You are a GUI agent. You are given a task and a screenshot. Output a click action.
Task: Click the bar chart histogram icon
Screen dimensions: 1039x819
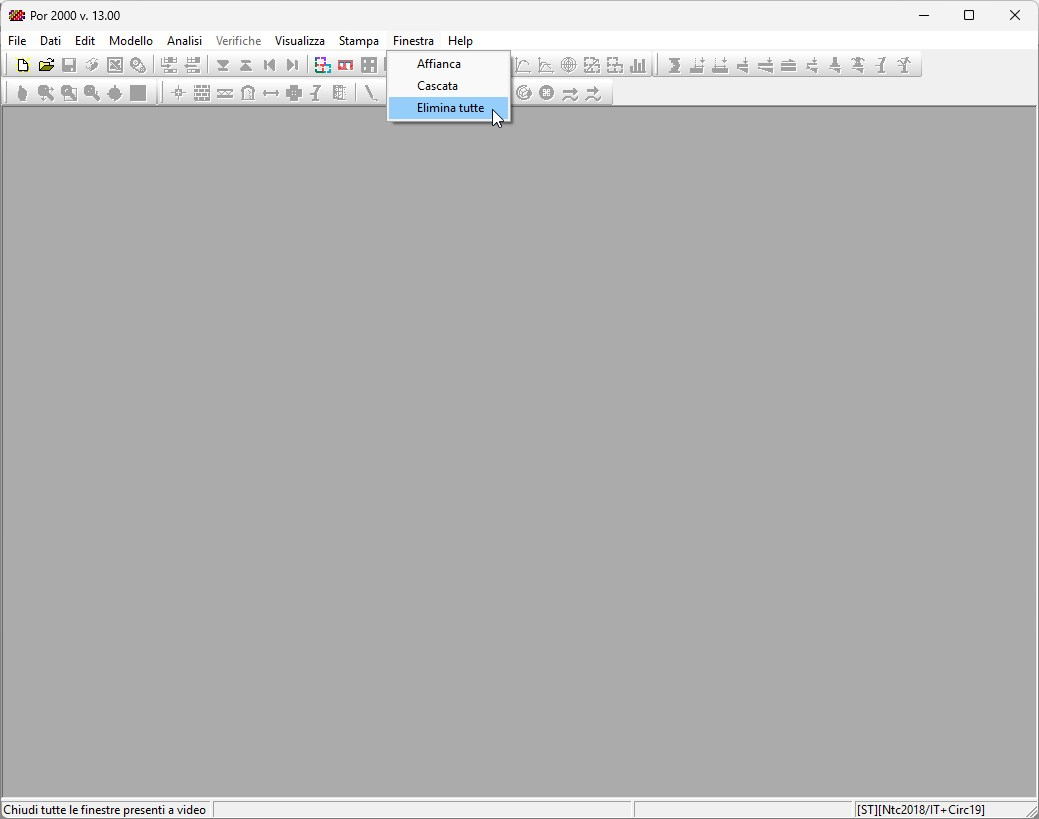click(638, 66)
